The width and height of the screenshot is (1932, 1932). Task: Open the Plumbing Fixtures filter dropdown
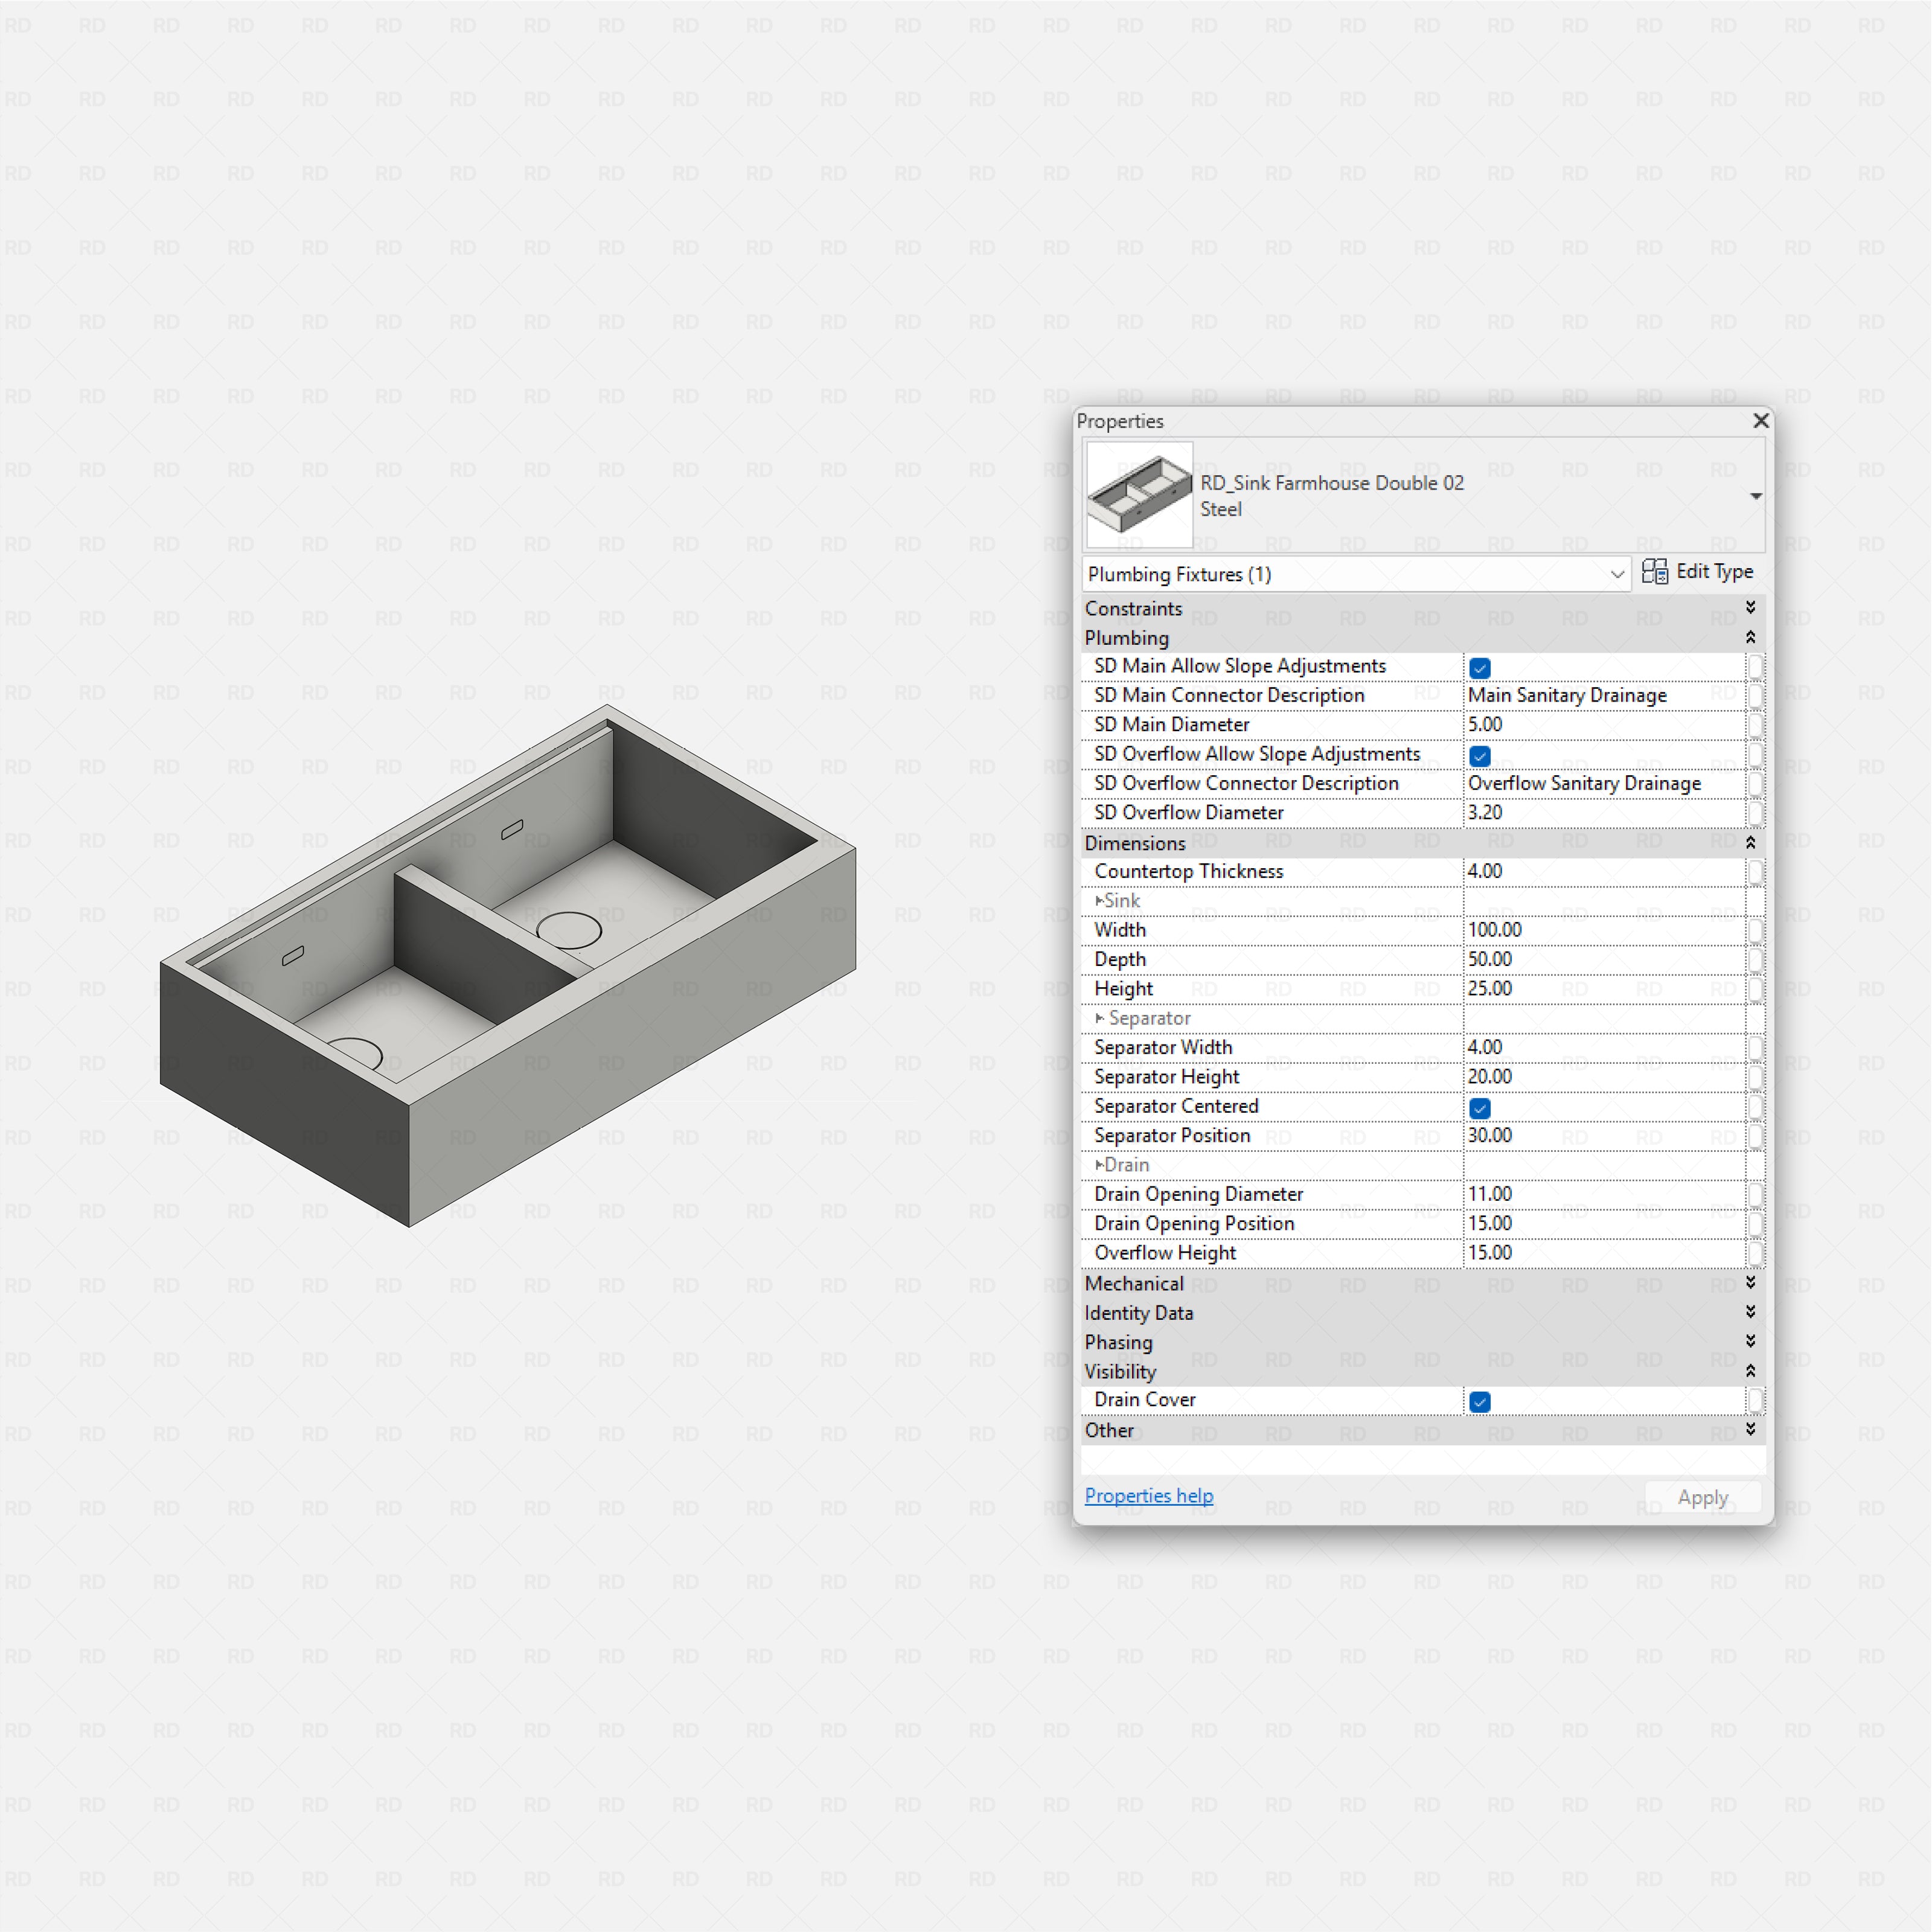[1618, 574]
